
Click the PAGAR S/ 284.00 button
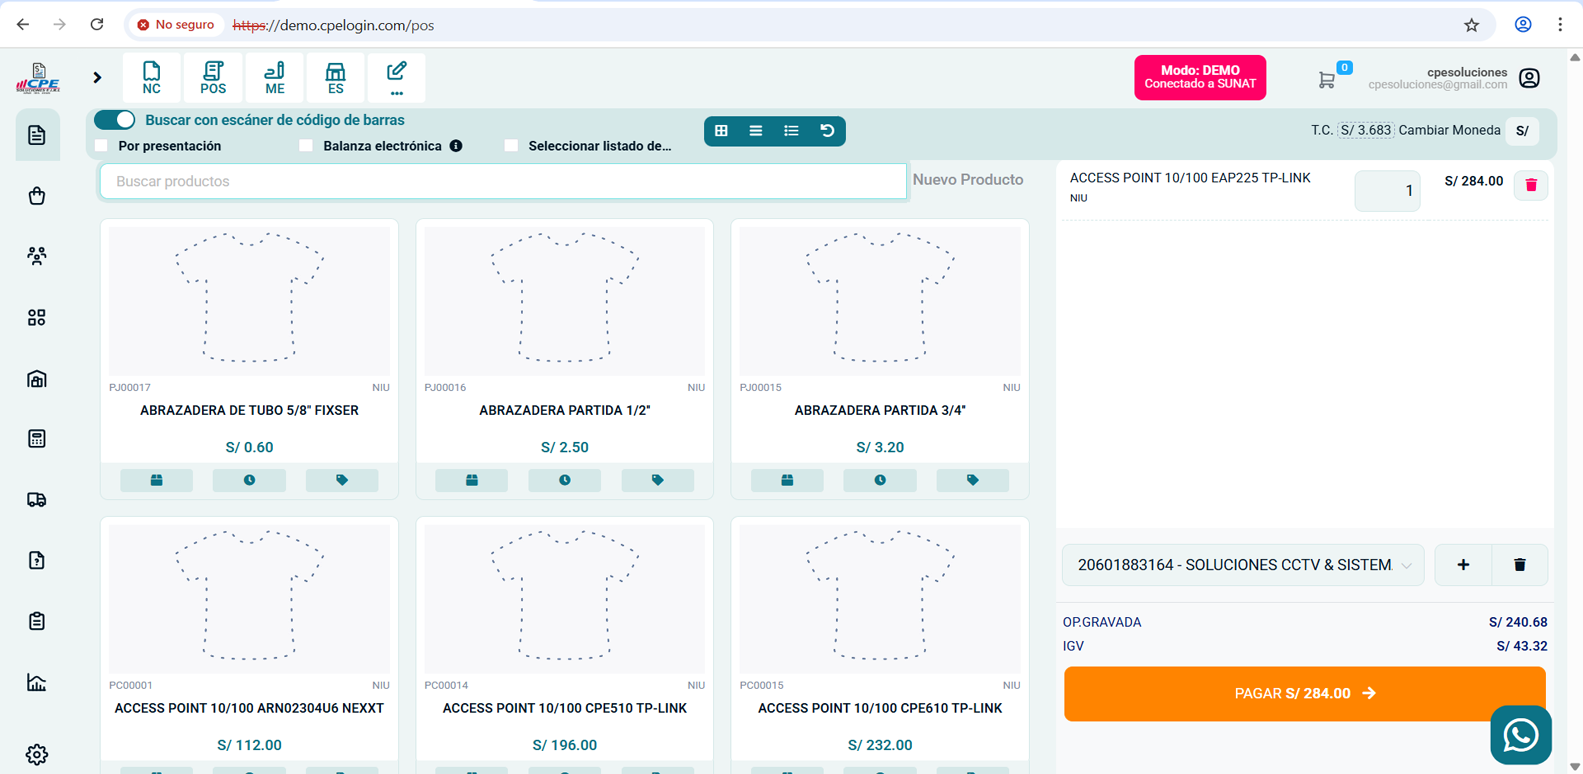point(1304,693)
